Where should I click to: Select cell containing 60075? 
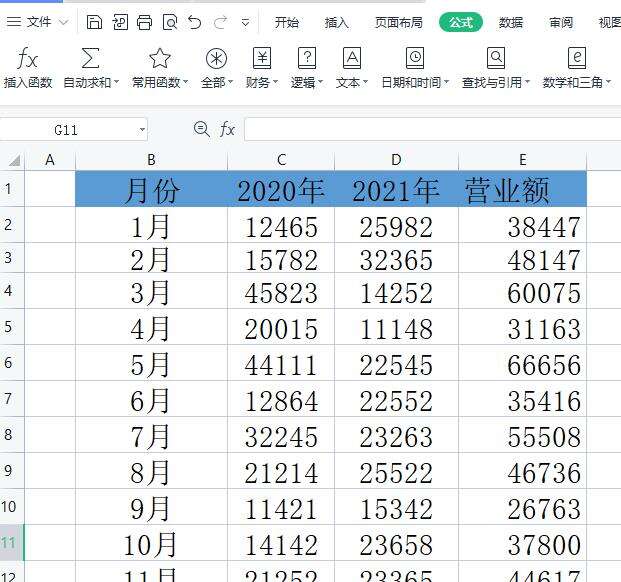[522, 291]
